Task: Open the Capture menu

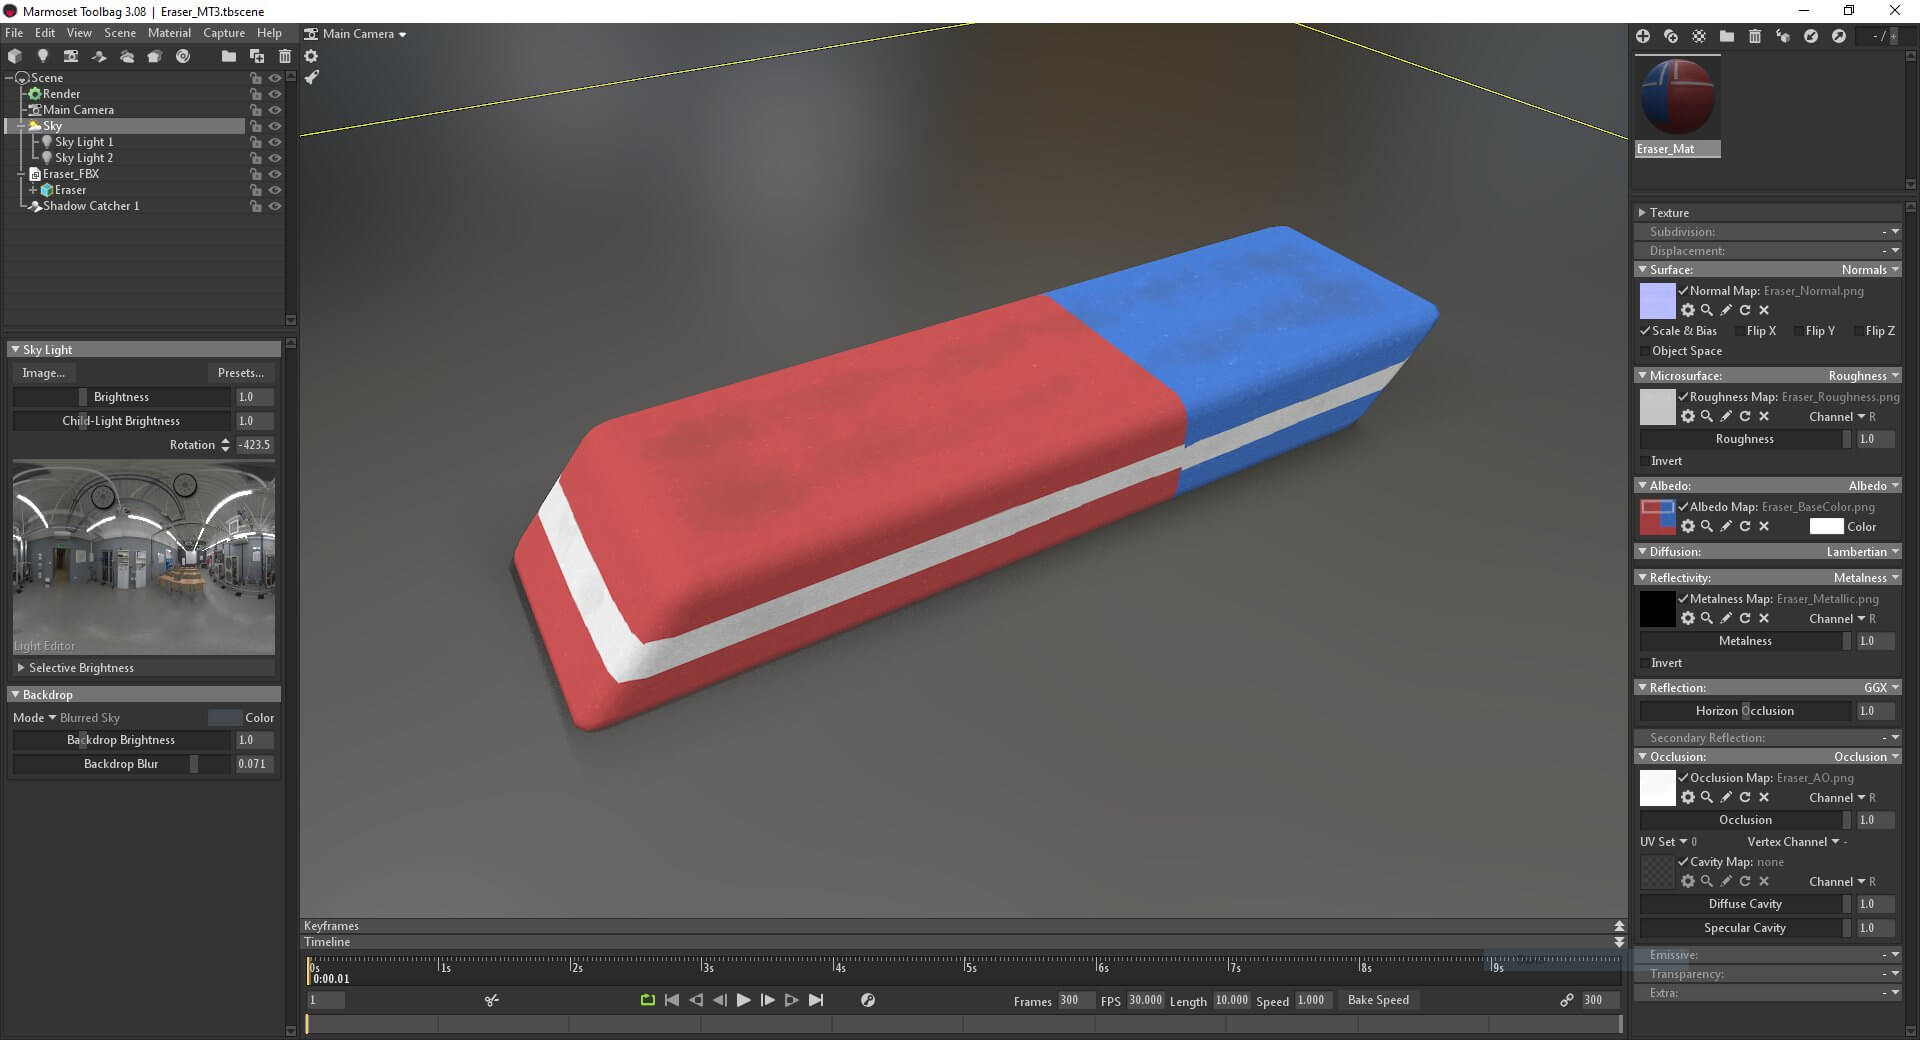Action: pos(224,33)
